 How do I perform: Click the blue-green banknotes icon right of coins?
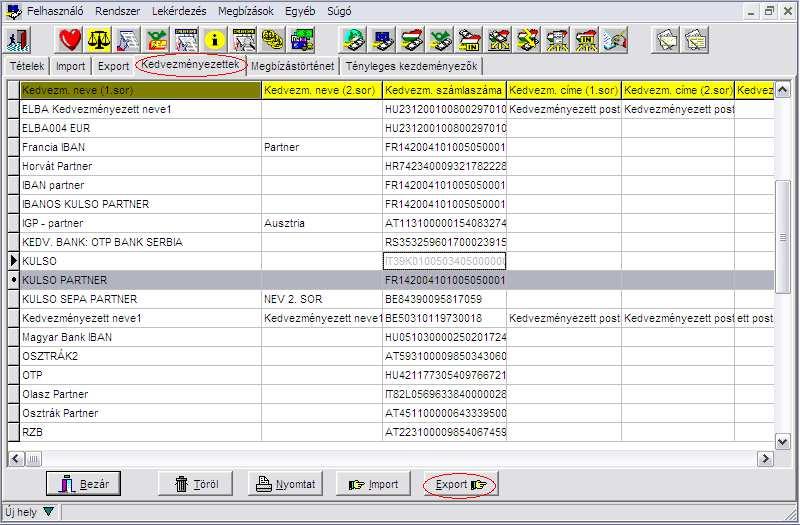[303, 40]
